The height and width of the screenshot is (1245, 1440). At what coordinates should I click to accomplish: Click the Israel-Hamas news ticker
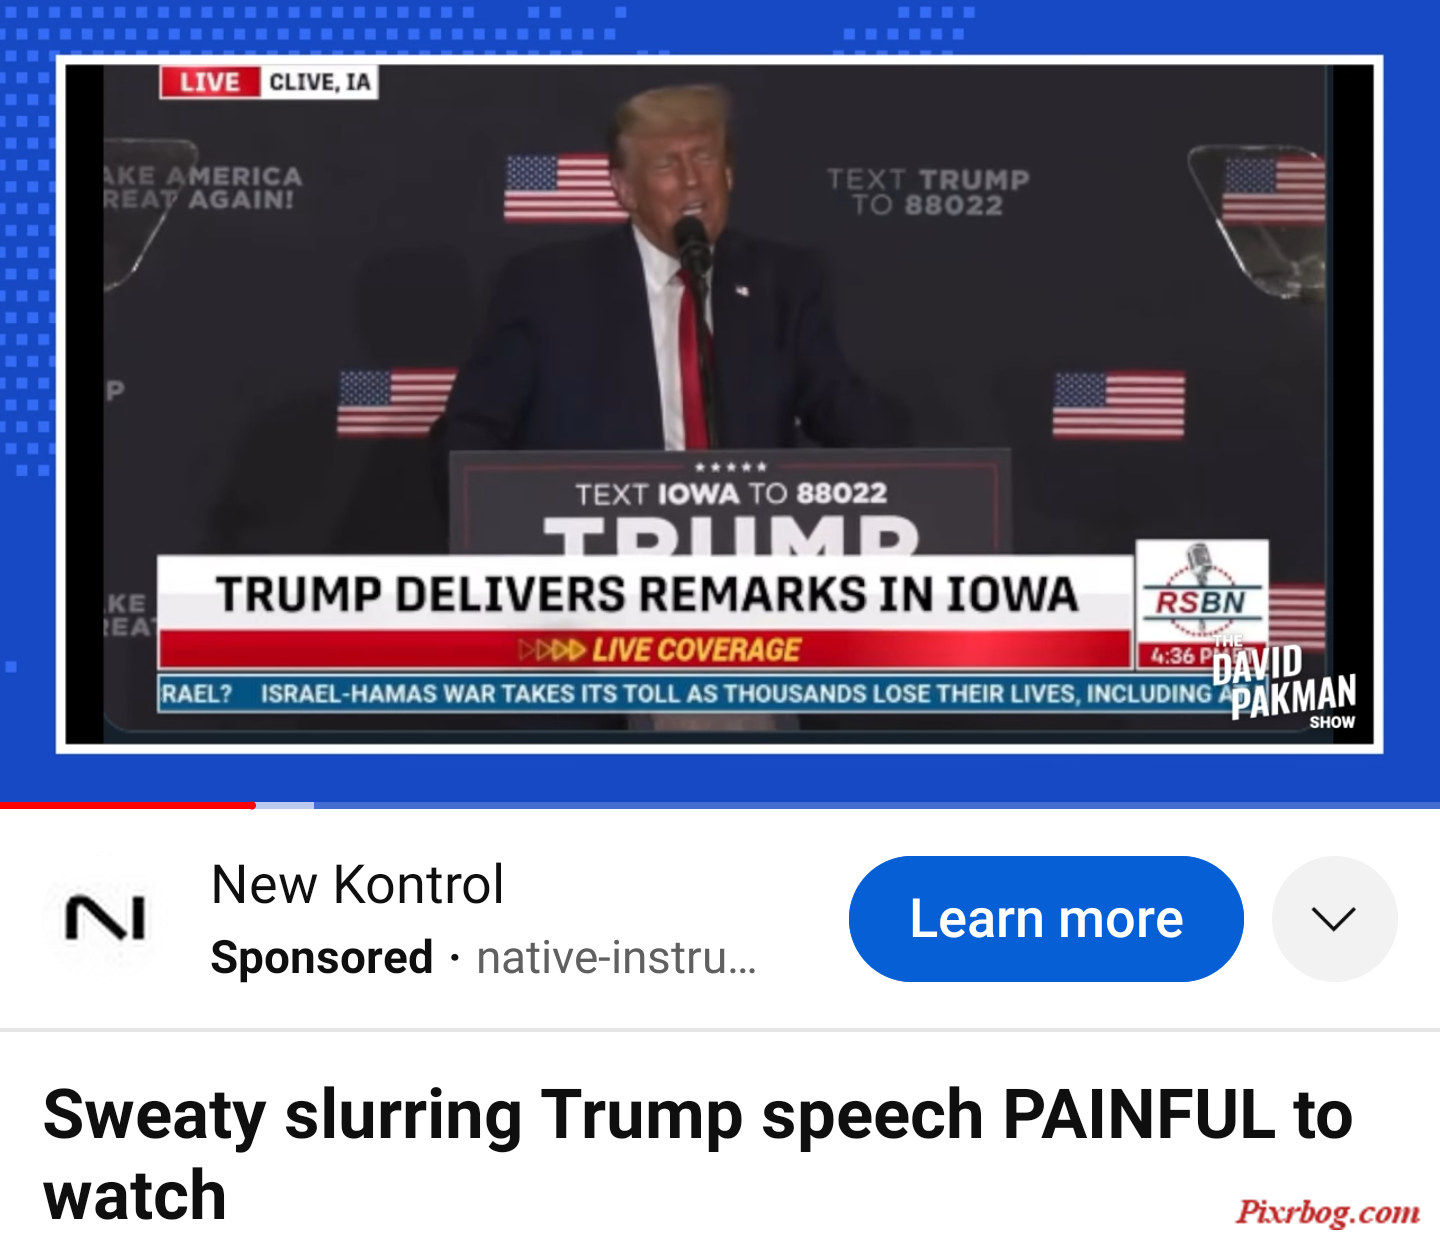pos(690,693)
